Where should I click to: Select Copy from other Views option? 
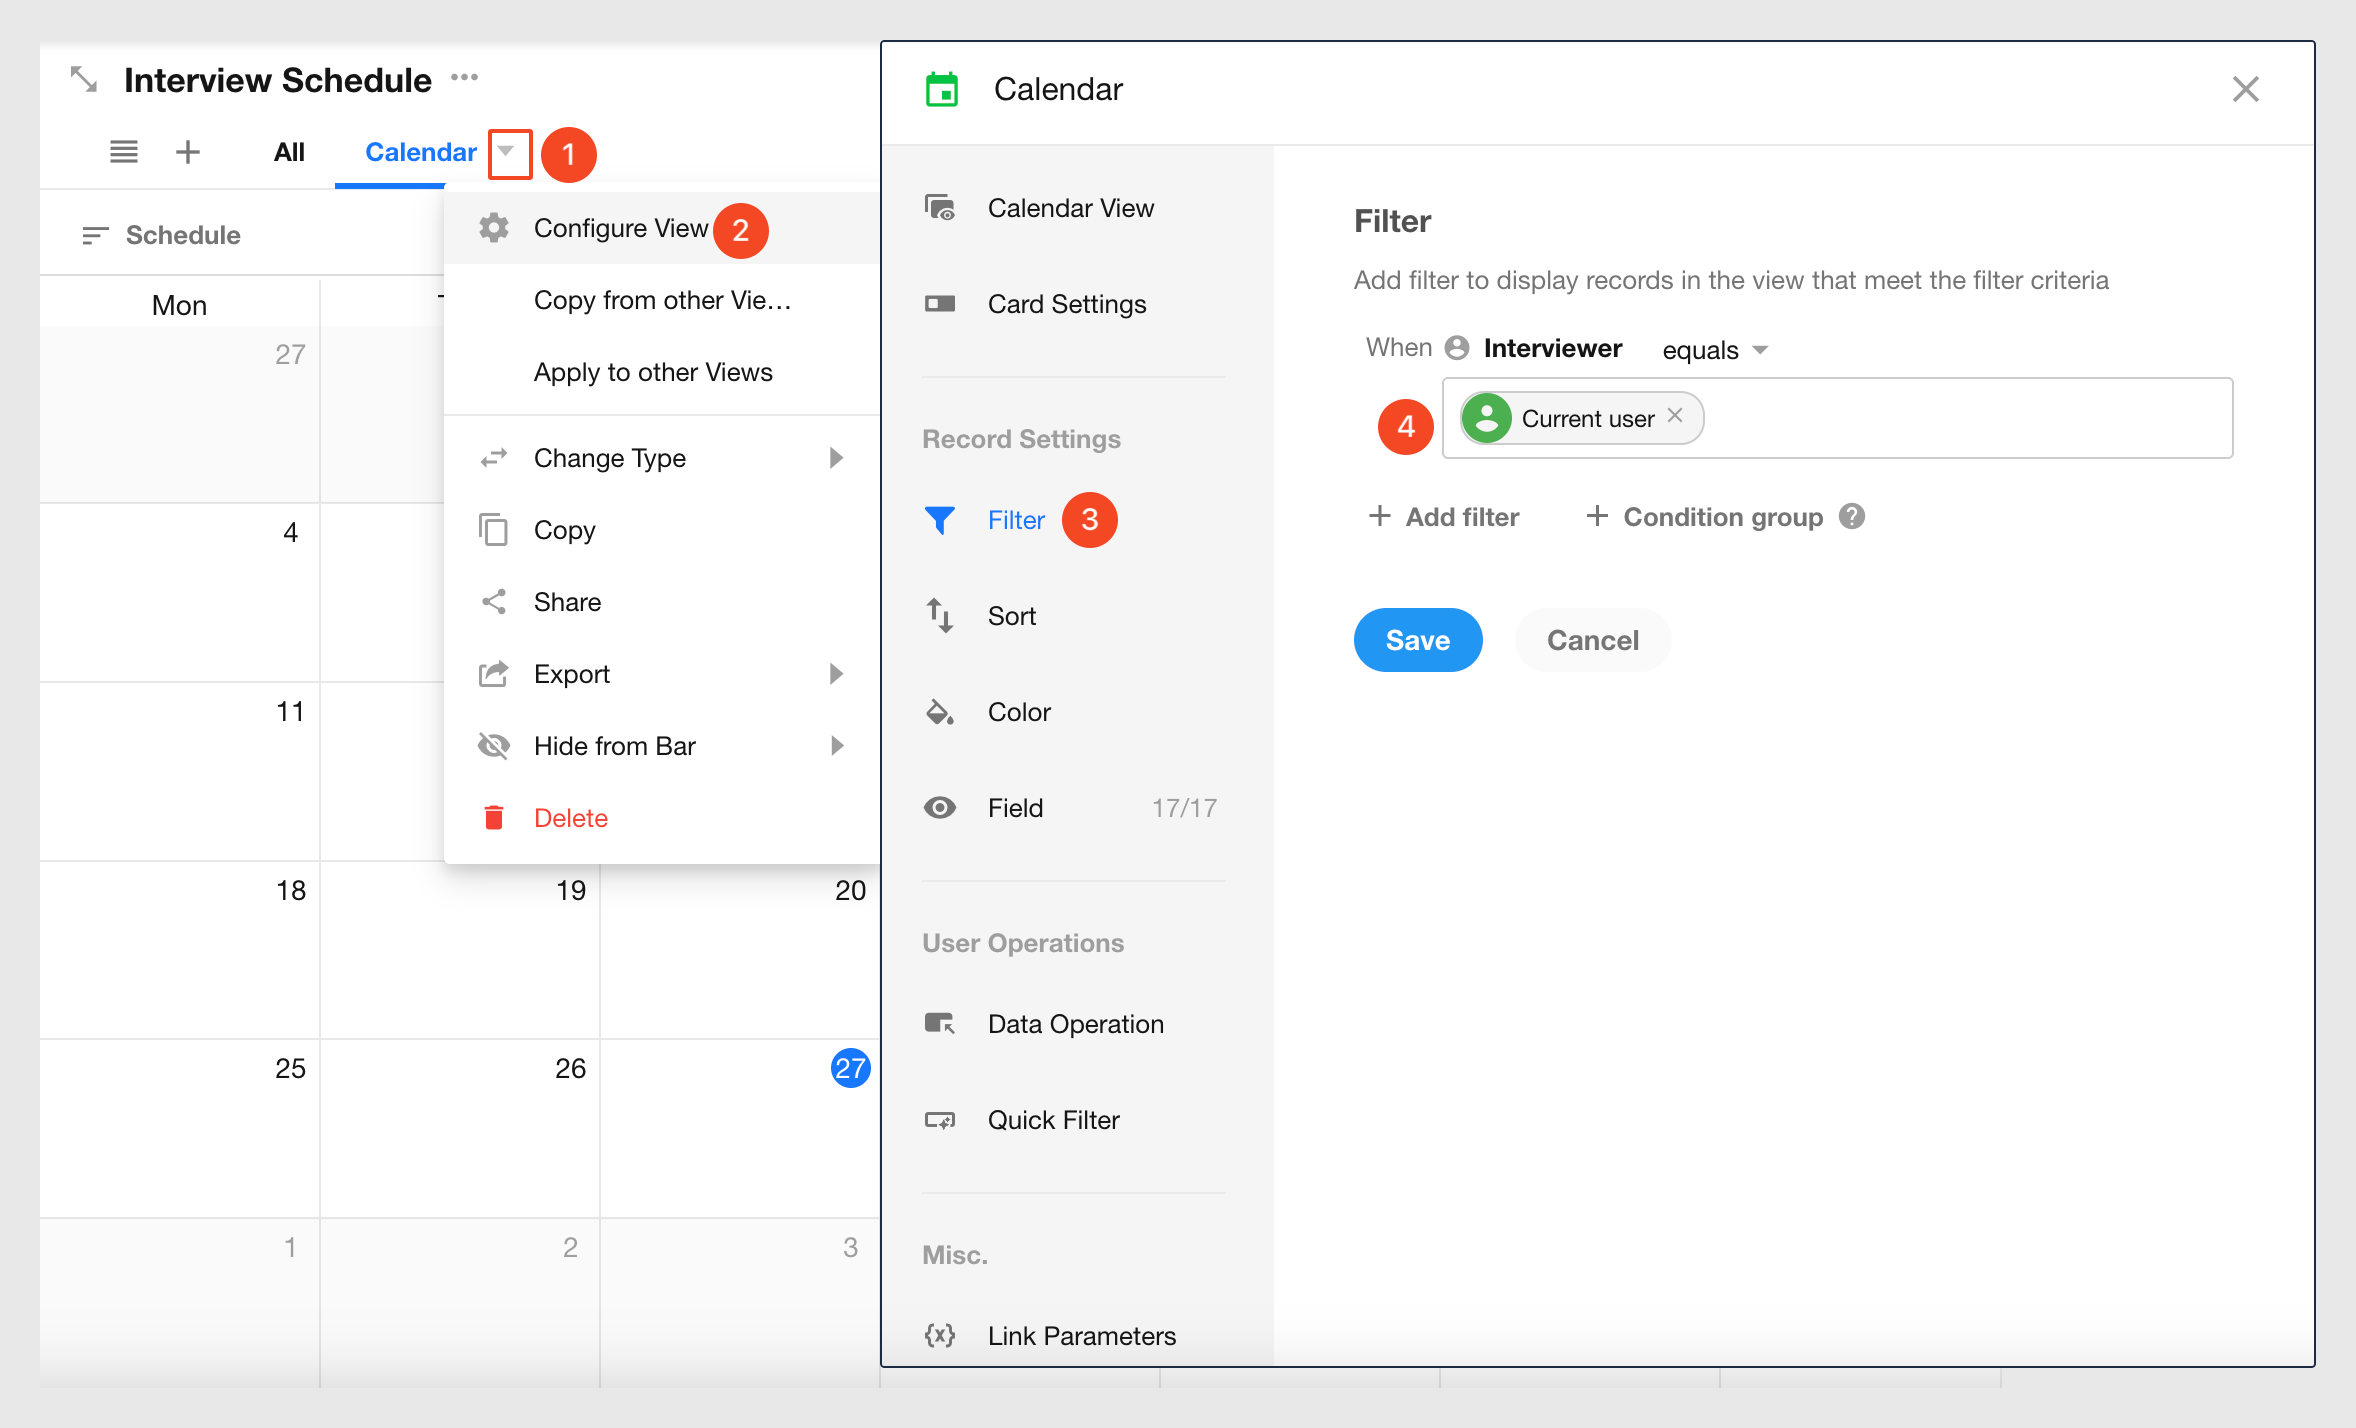[662, 300]
